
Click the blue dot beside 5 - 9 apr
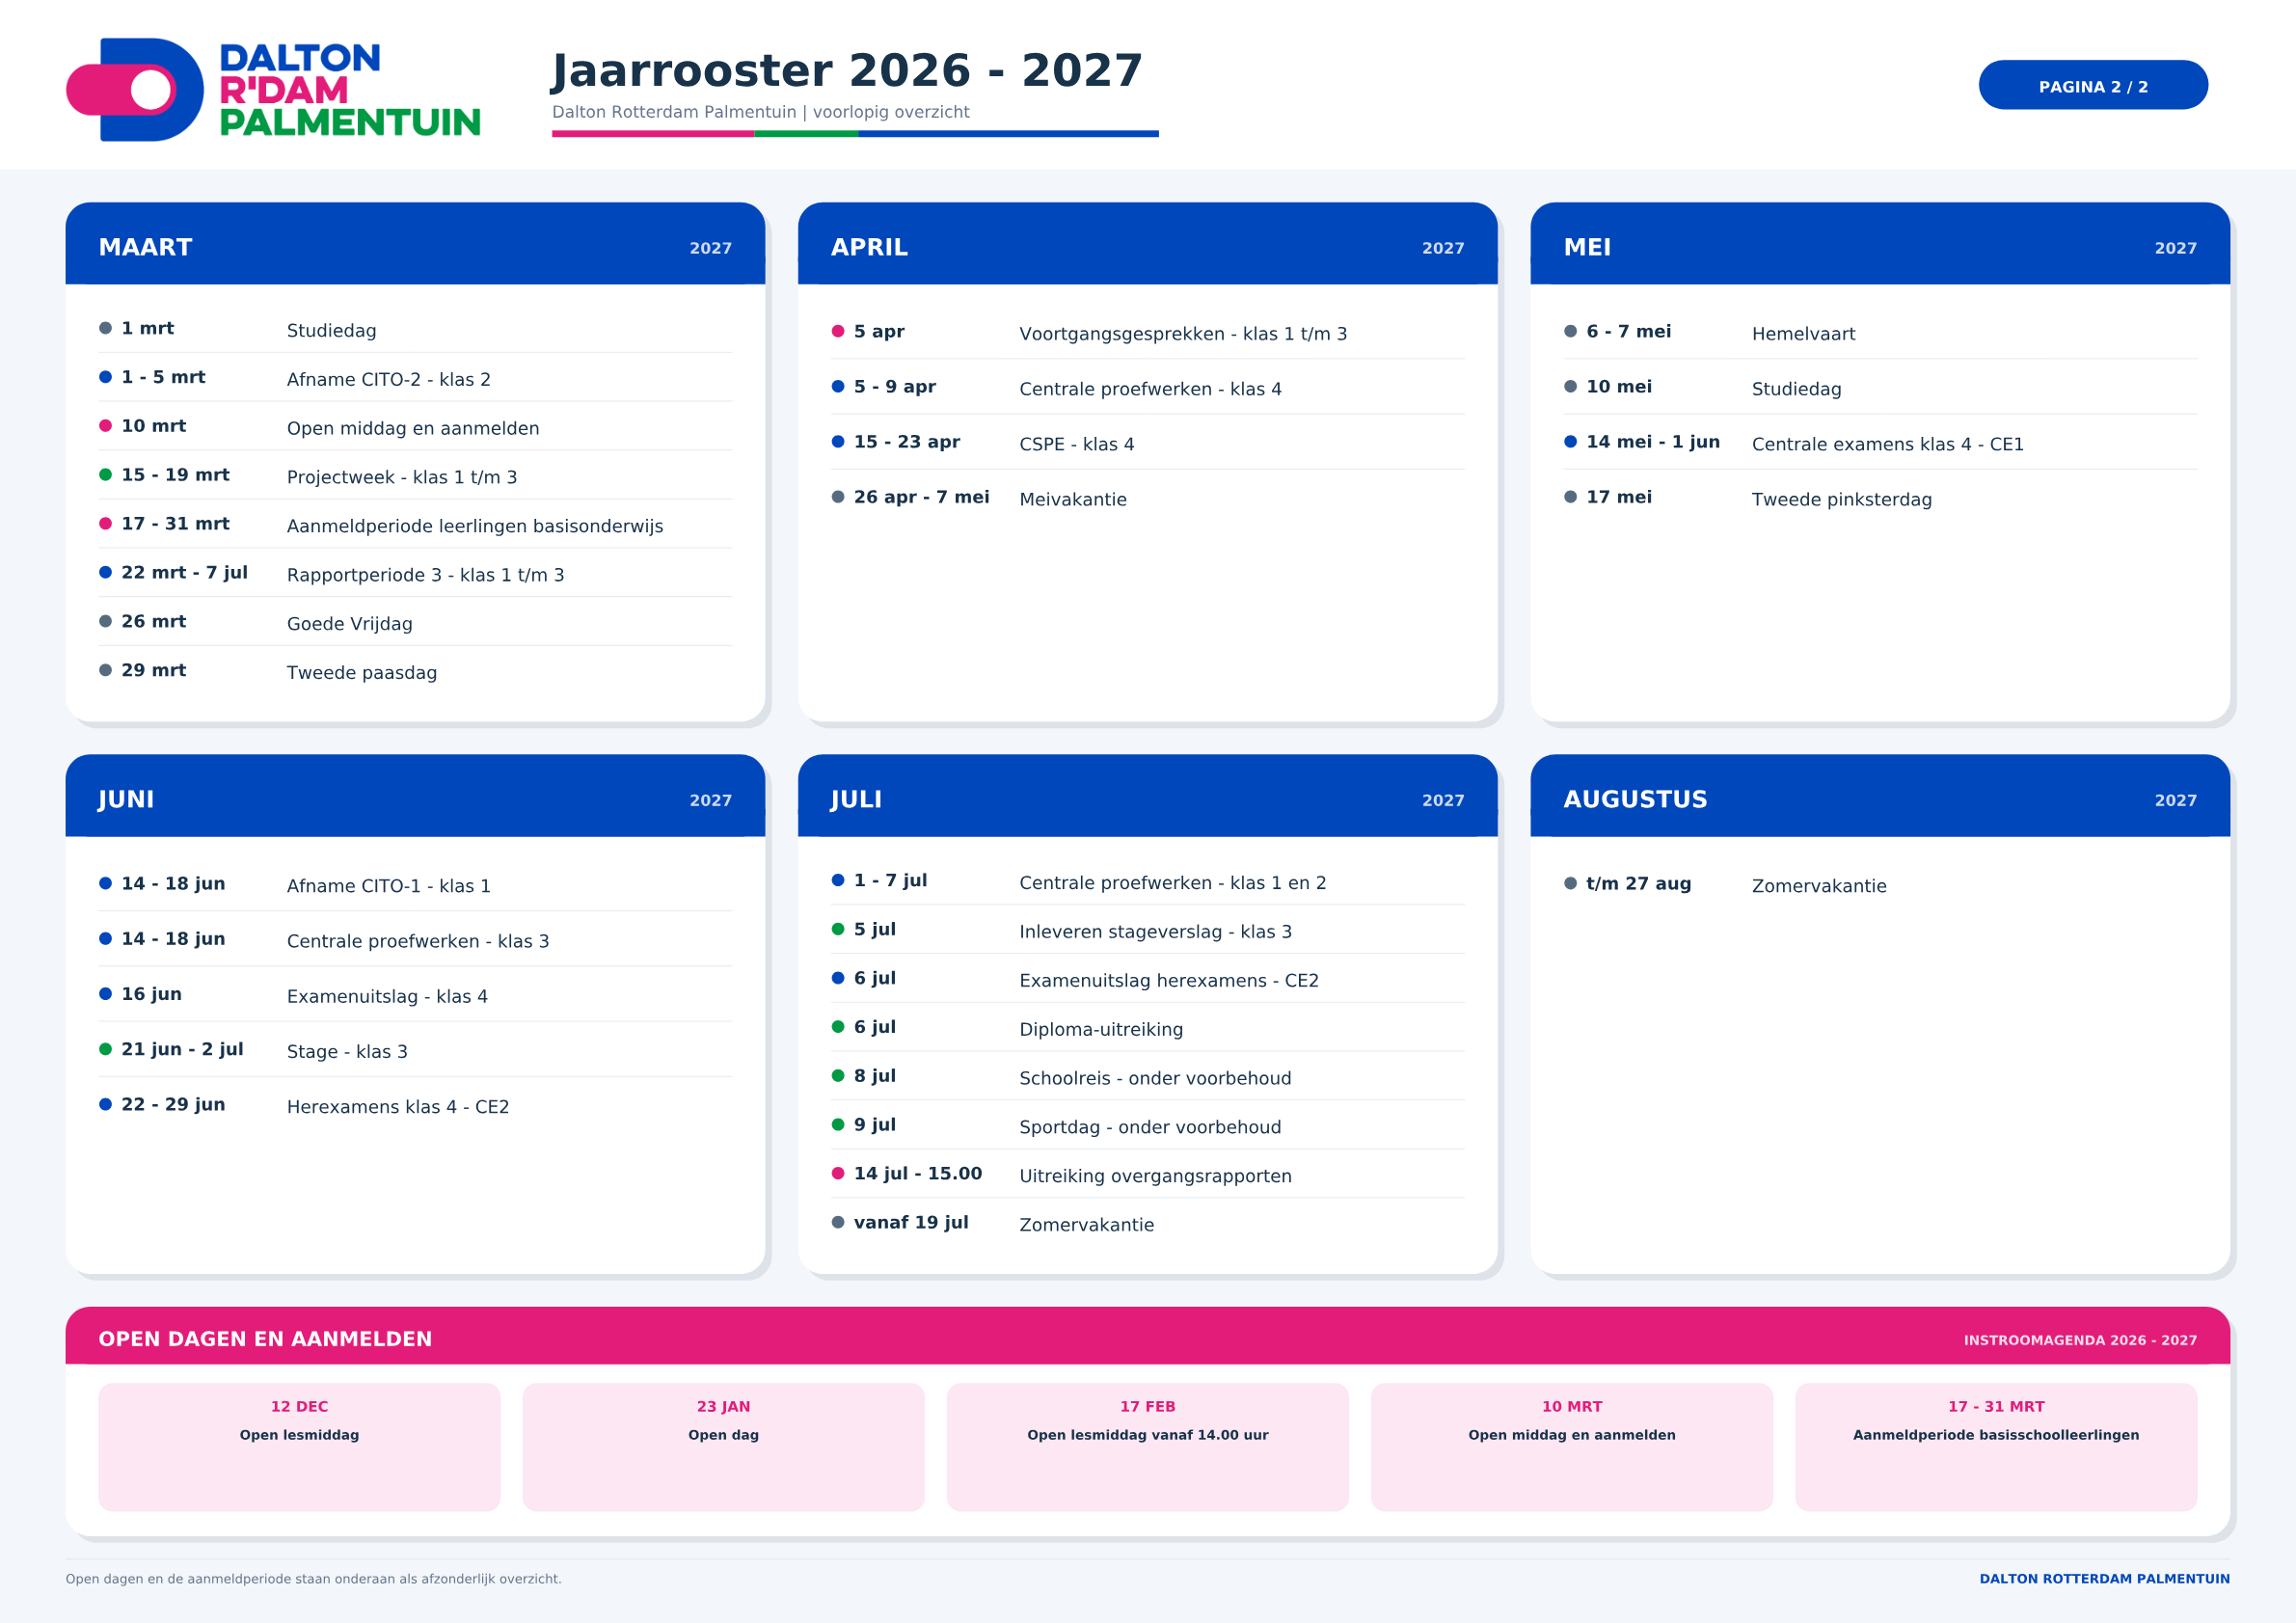coord(838,387)
